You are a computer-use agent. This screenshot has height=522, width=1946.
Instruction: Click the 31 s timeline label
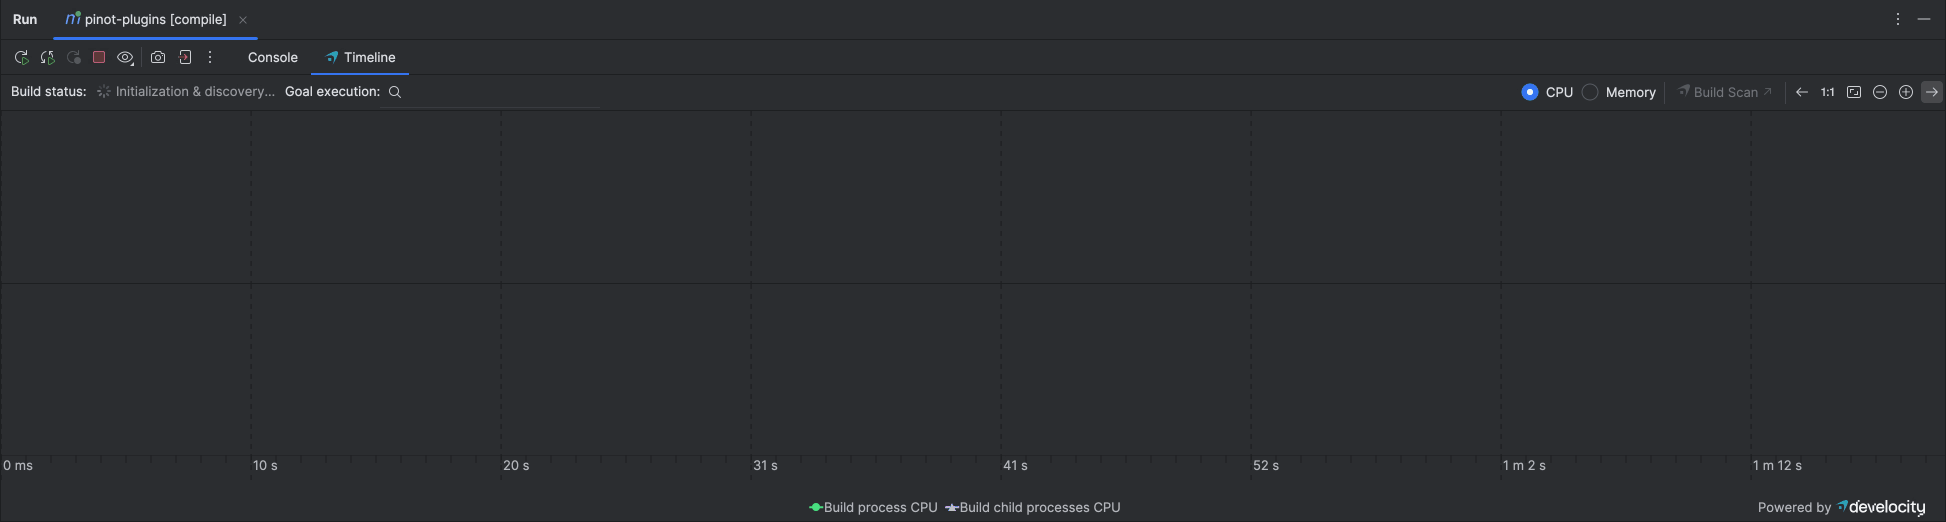765,466
